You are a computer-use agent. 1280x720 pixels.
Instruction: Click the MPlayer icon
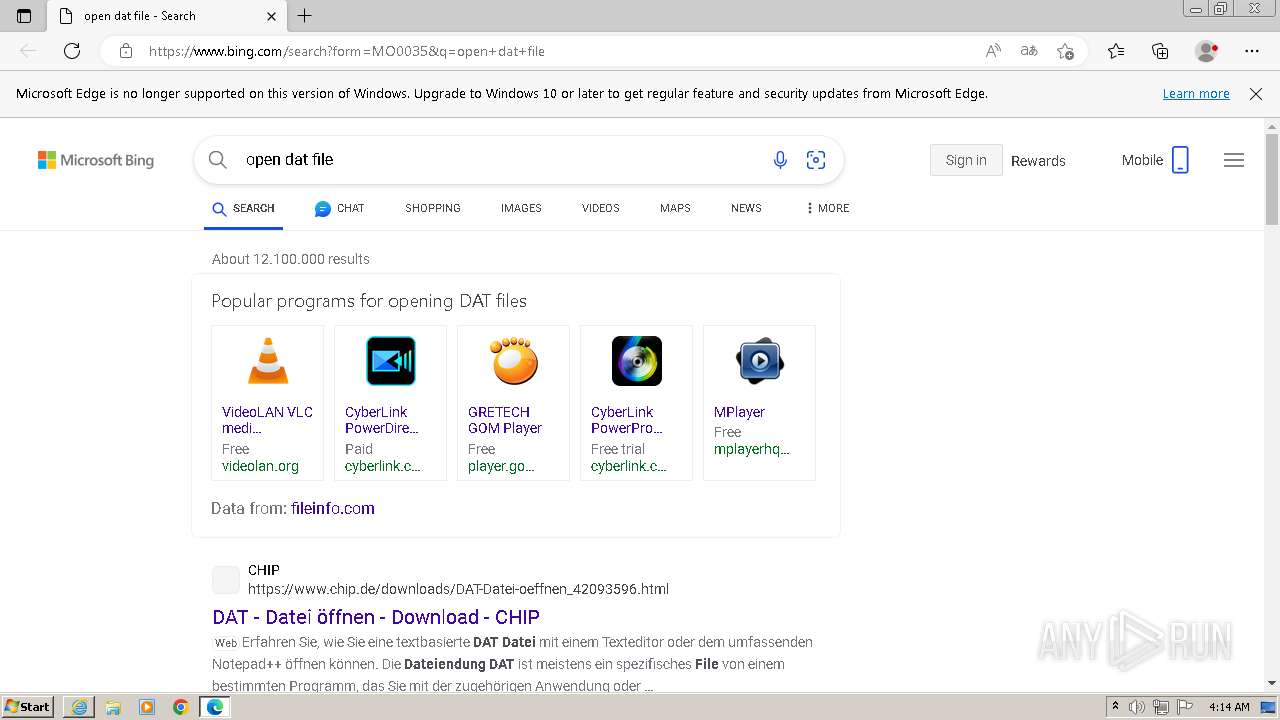pyautogui.click(x=760, y=361)
